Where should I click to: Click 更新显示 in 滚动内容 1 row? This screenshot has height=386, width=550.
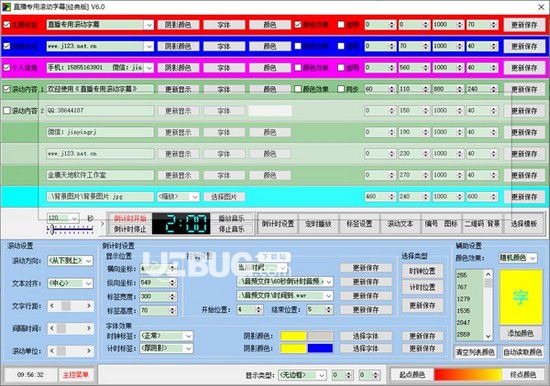click(178, 89)
